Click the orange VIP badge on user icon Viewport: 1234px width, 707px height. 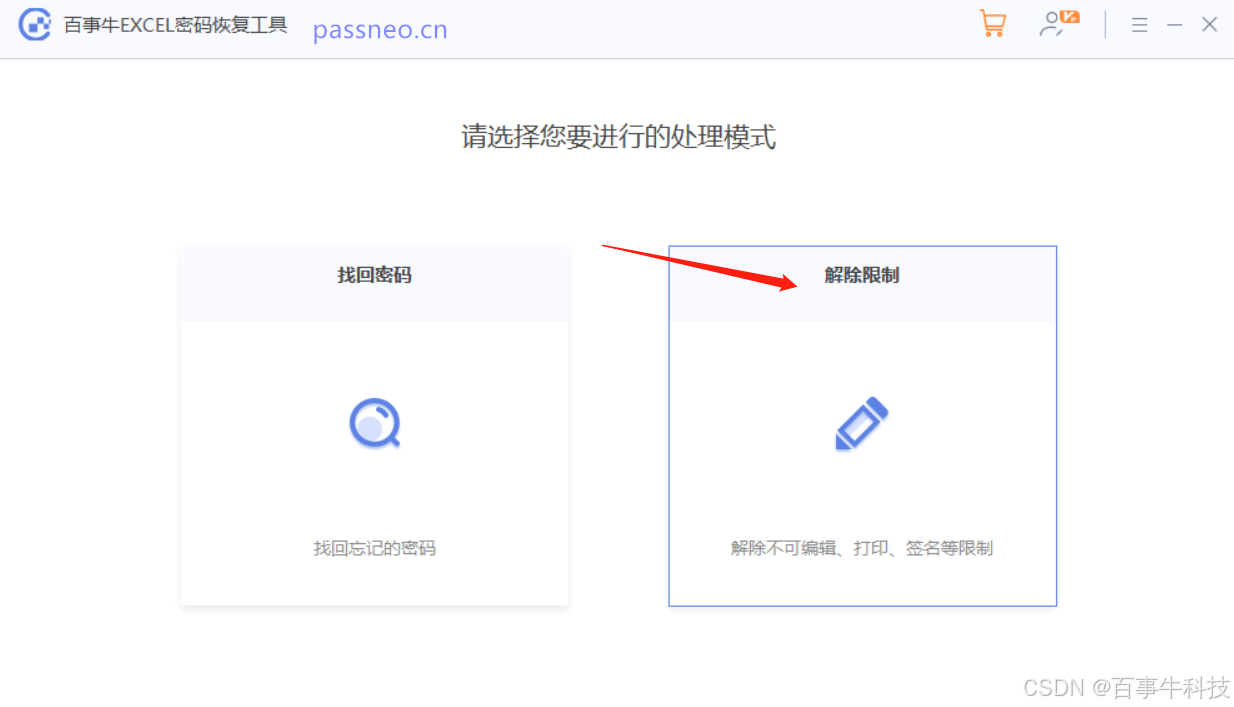1070,17
